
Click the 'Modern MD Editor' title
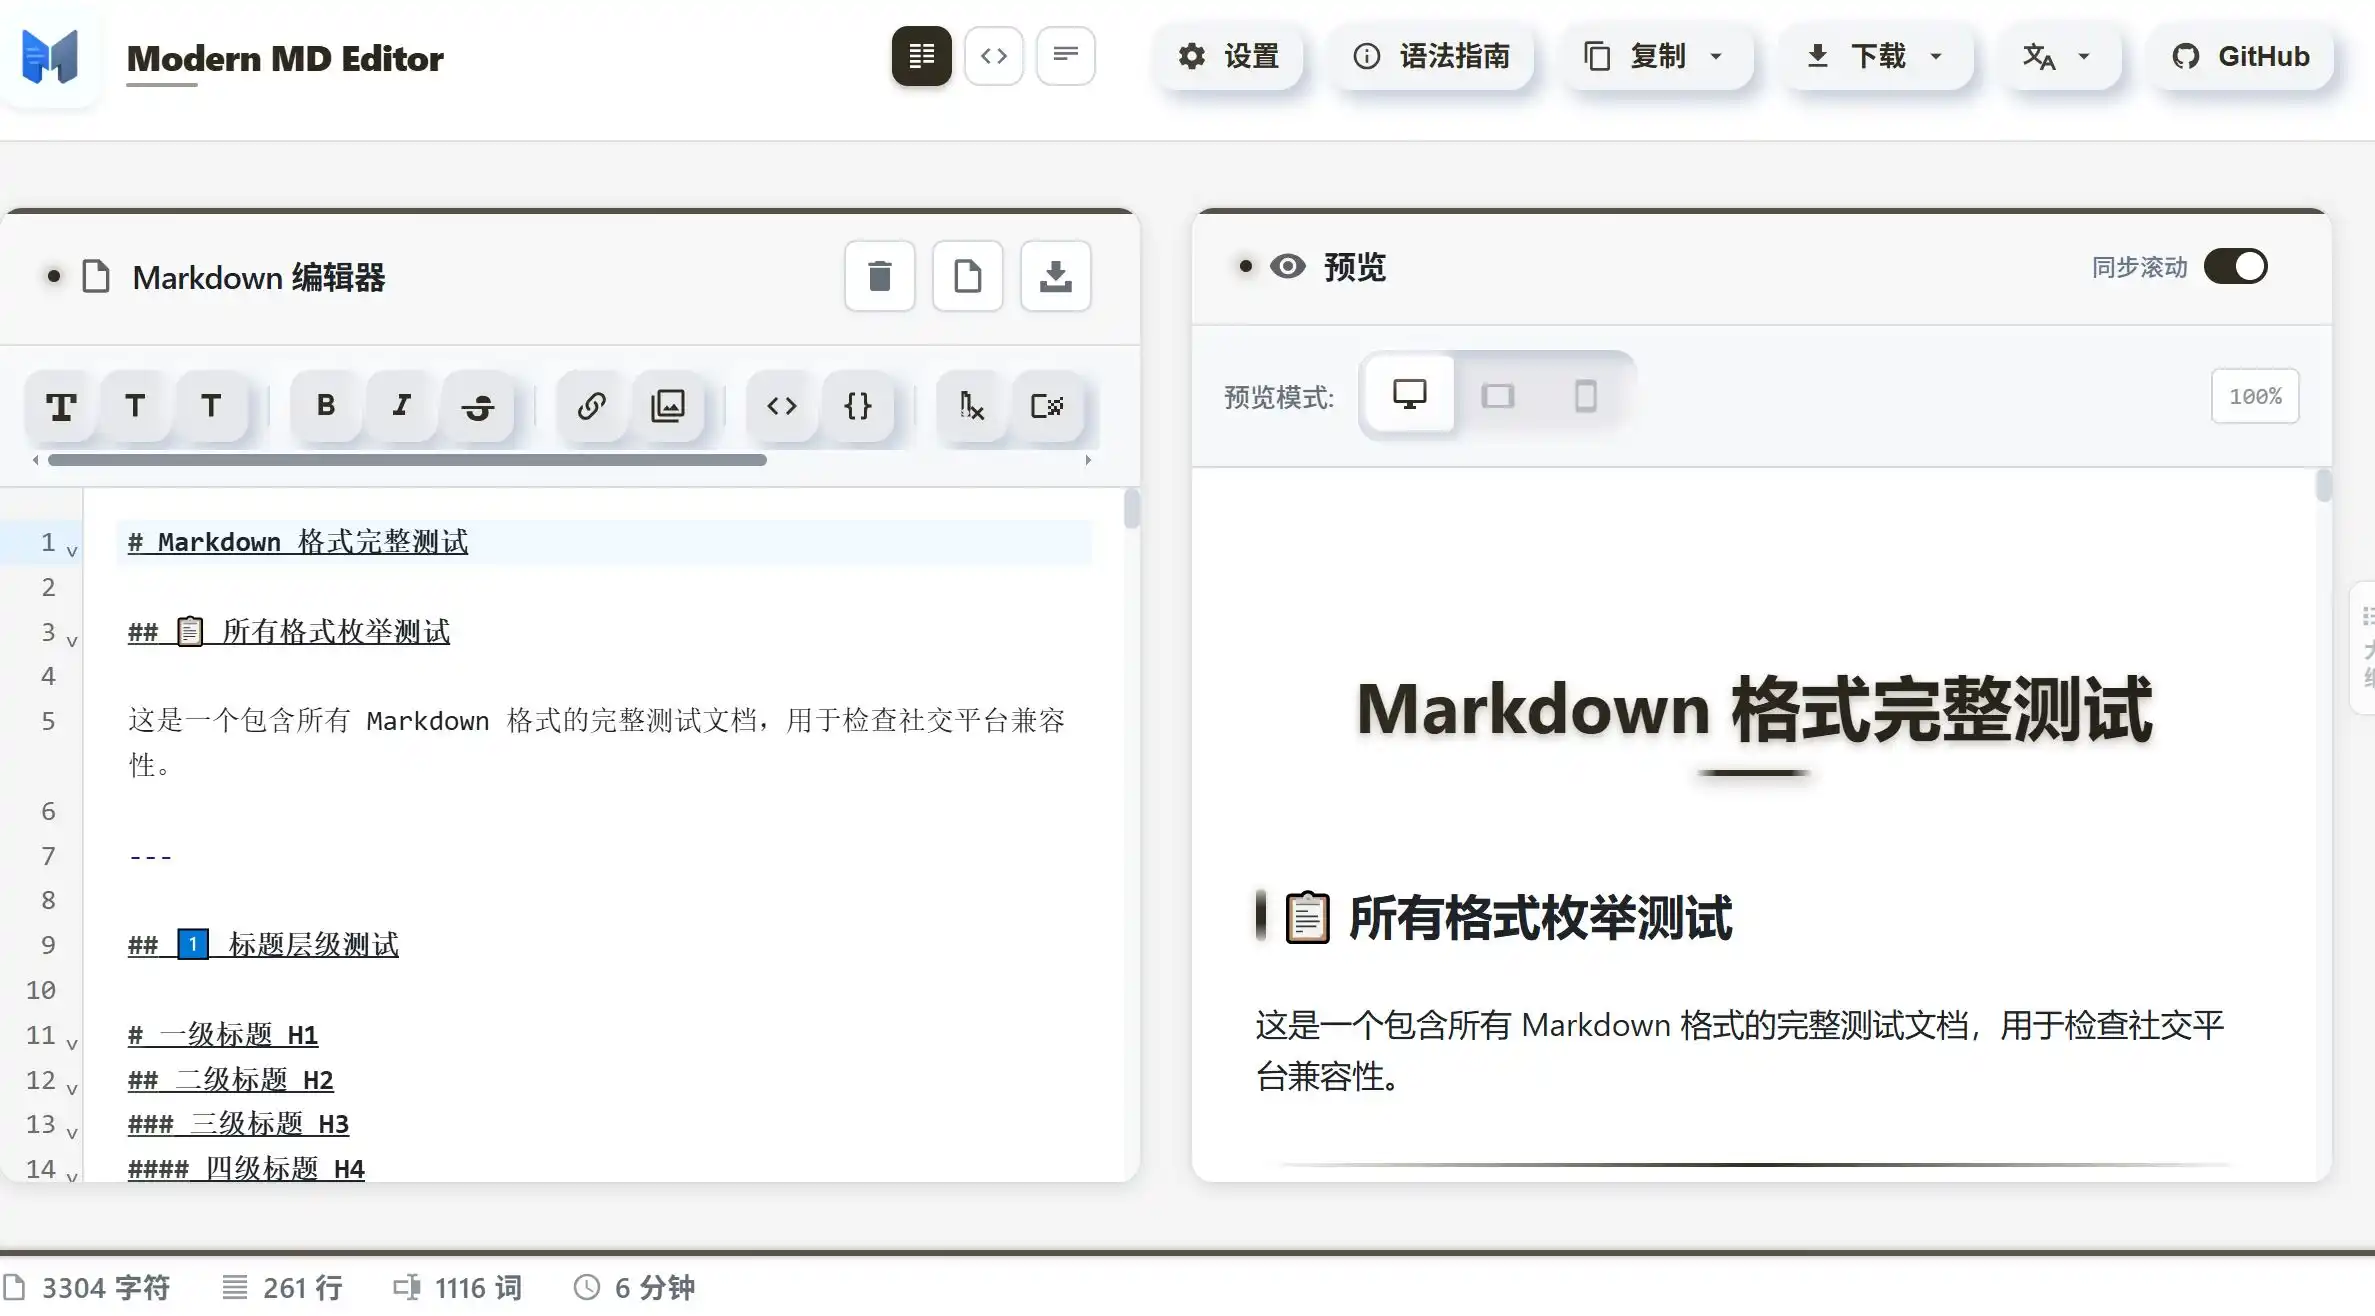(x=285, y=58)
